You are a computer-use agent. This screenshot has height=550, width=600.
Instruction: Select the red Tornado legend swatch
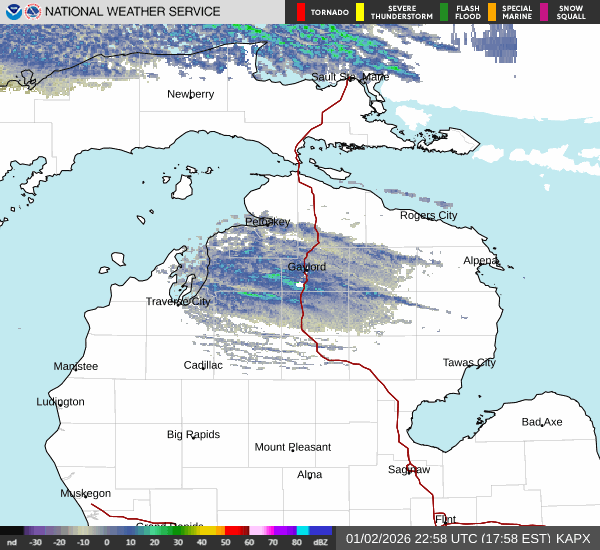301,12
